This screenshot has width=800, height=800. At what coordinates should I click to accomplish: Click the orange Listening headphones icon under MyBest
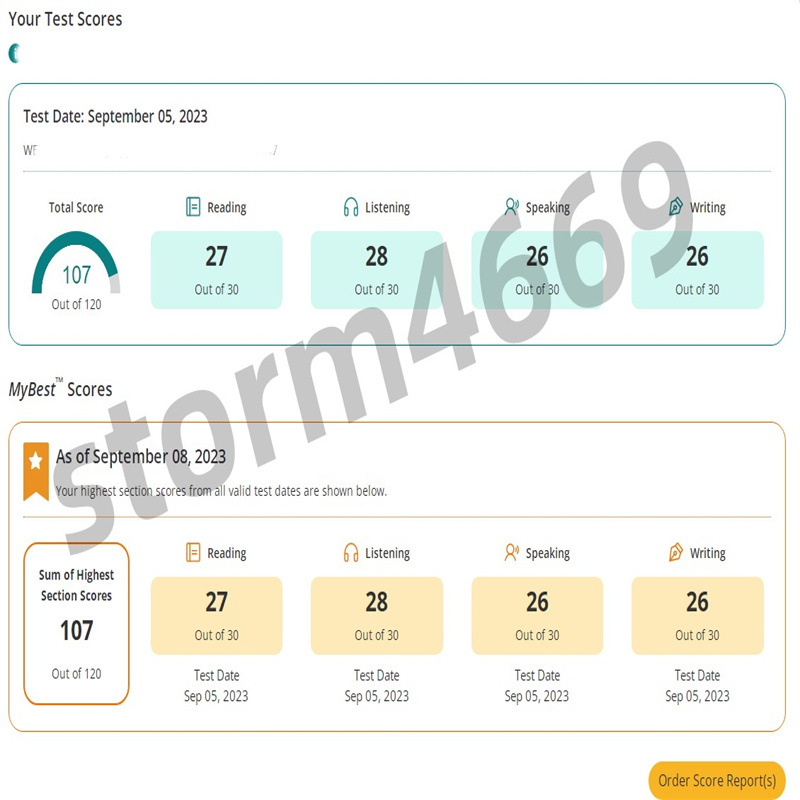click(351, 552)
